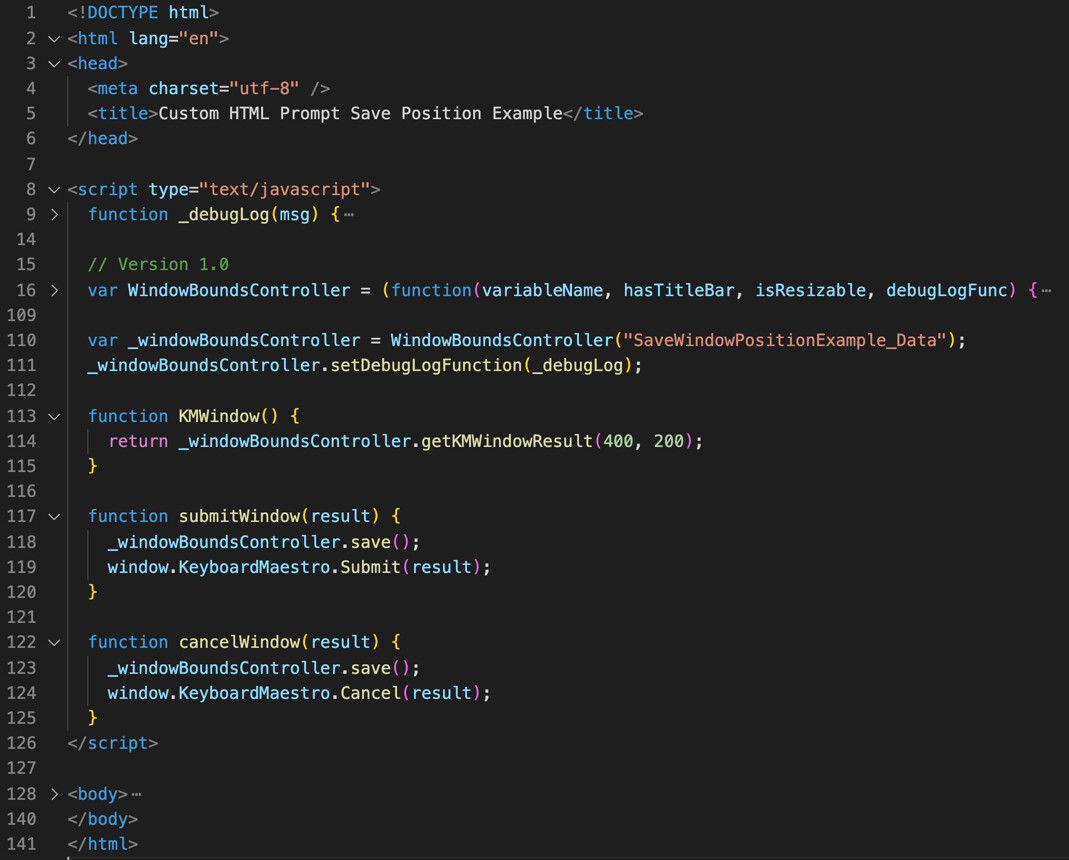Click the number 400 argument
Image resolution: width=1069 pixels, height=860 pixels.
point(618,441)
